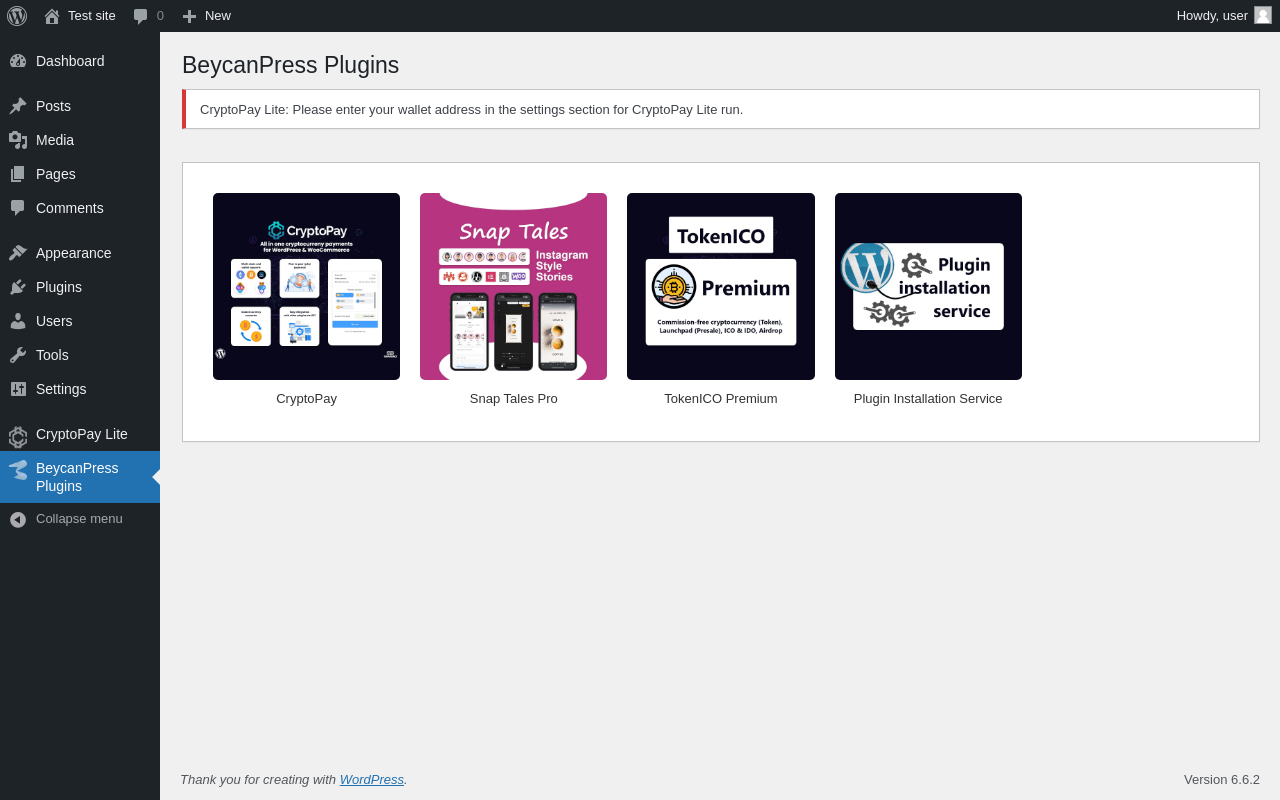Open the New content menu

click(206, 16)
